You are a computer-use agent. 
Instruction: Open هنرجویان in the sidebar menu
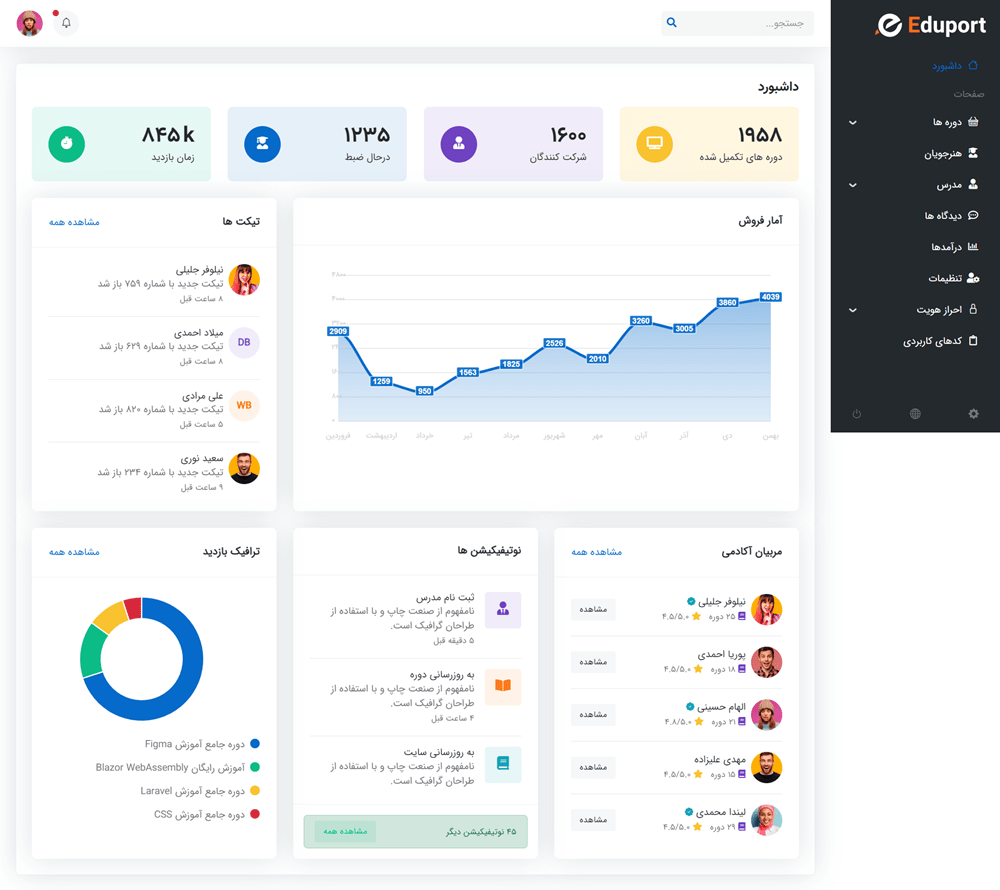[950, 154]
